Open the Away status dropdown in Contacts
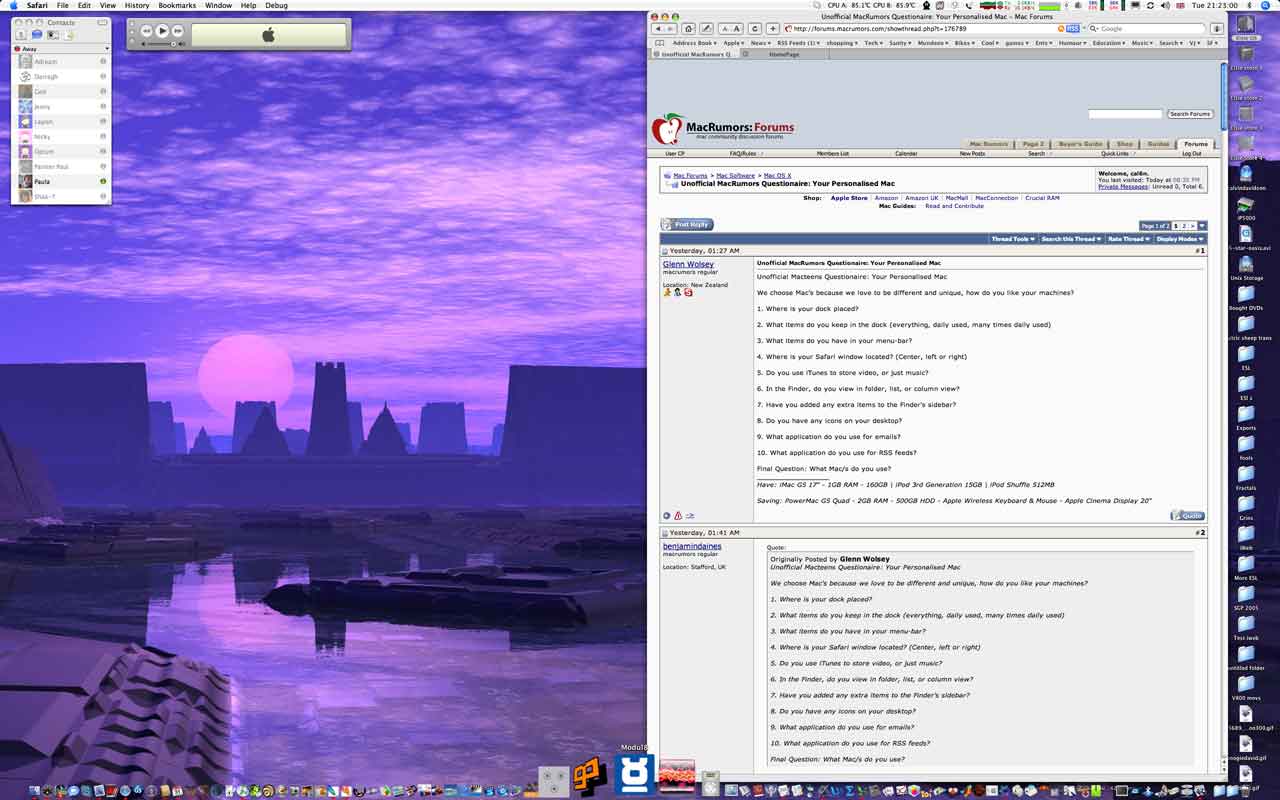 click(x=61, y=48)
